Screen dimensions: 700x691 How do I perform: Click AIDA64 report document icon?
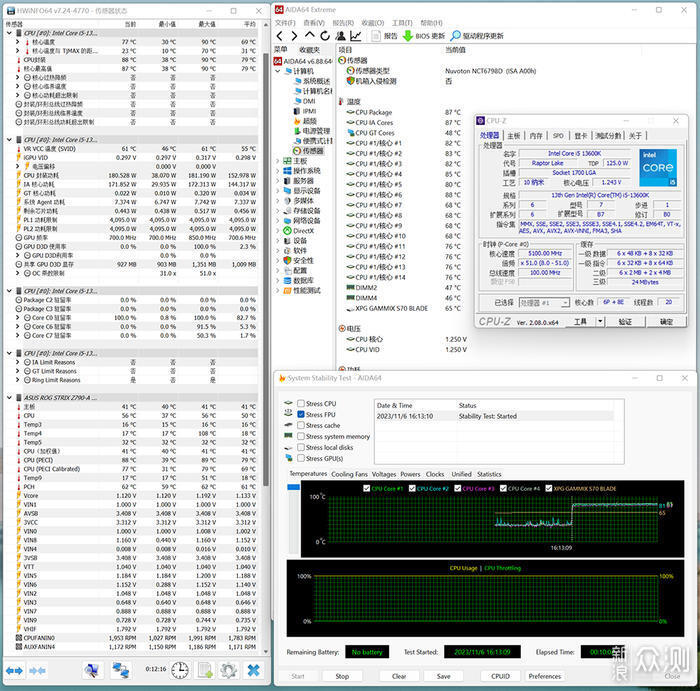pyautogui.click(x=376, y=36)
